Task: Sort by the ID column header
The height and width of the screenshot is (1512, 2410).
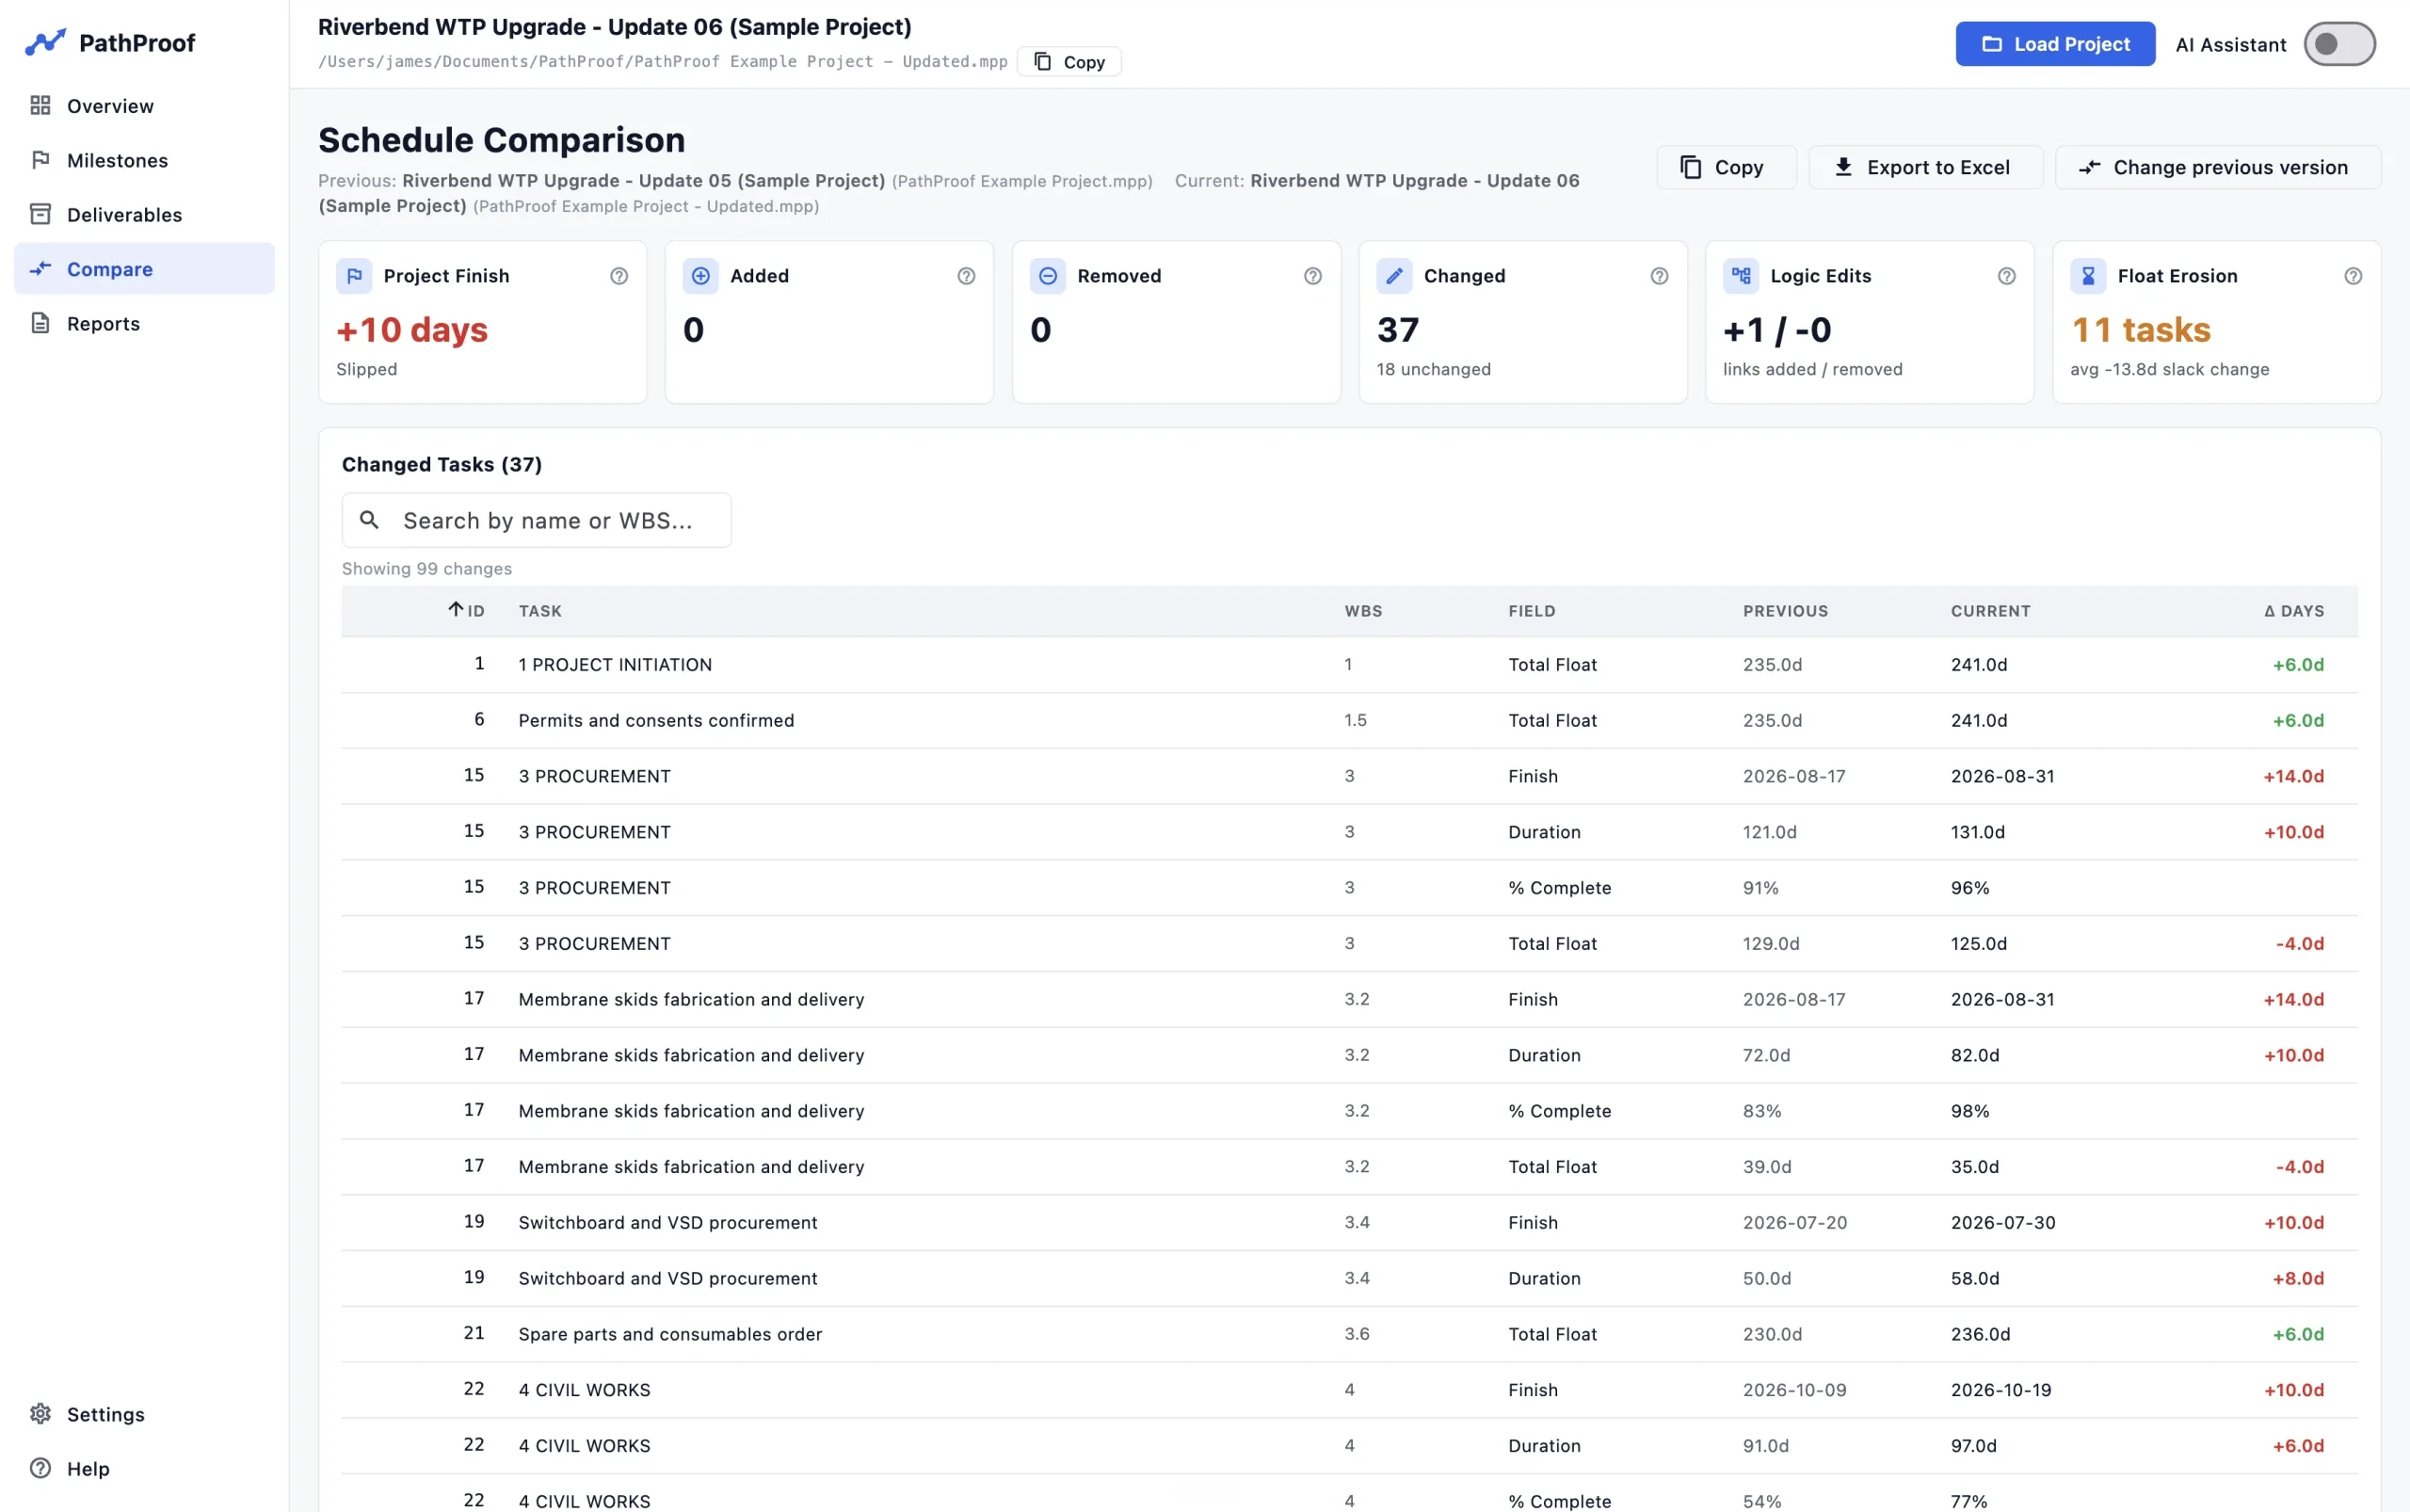Action: tap(466, 610)
